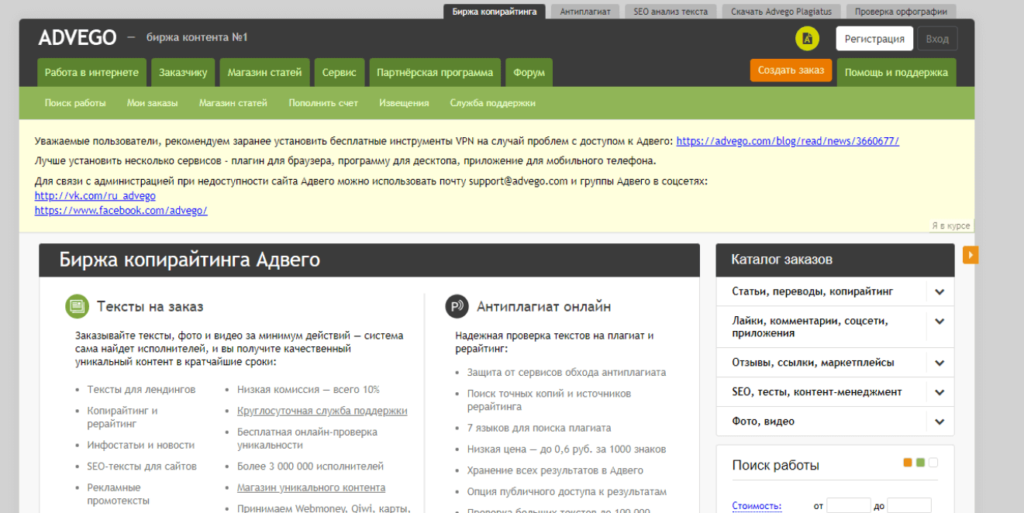Viewport: 1024px width, 513px height.
Task: Click Статьи, переводы, копирайтинг category text
Action: tap(812, 292)
